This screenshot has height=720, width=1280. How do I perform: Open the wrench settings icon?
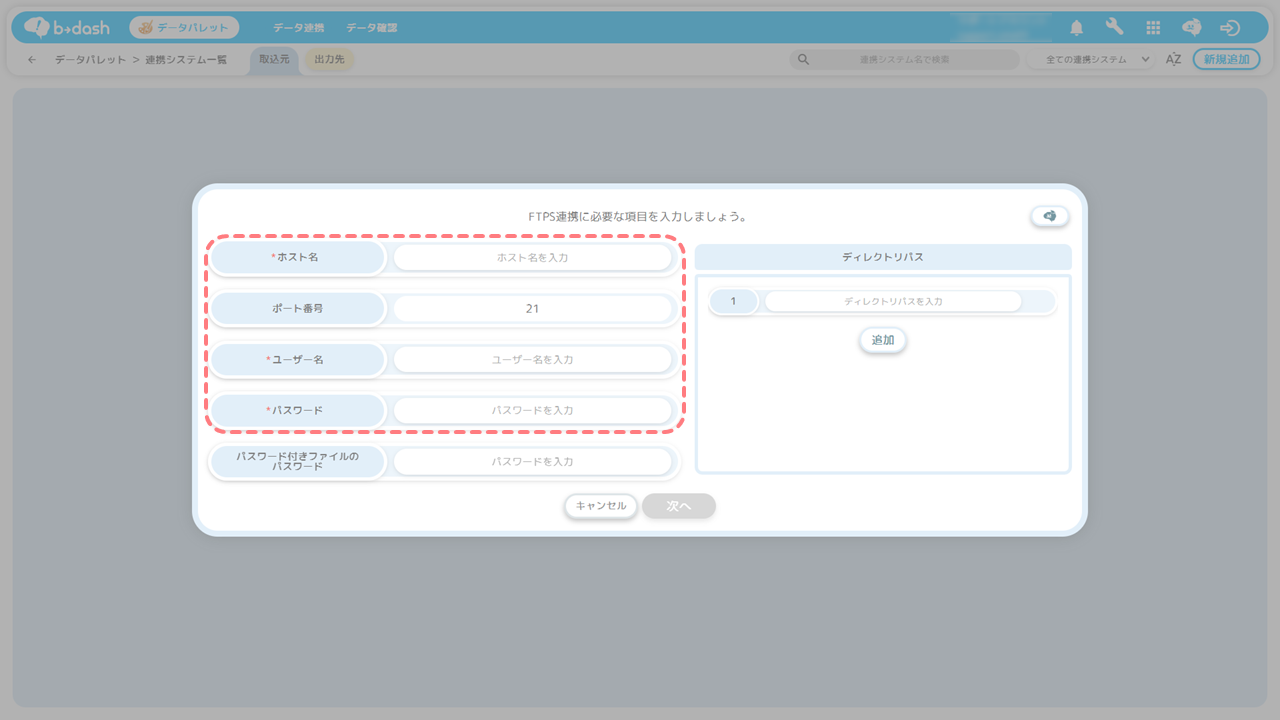click(1114, 28)
